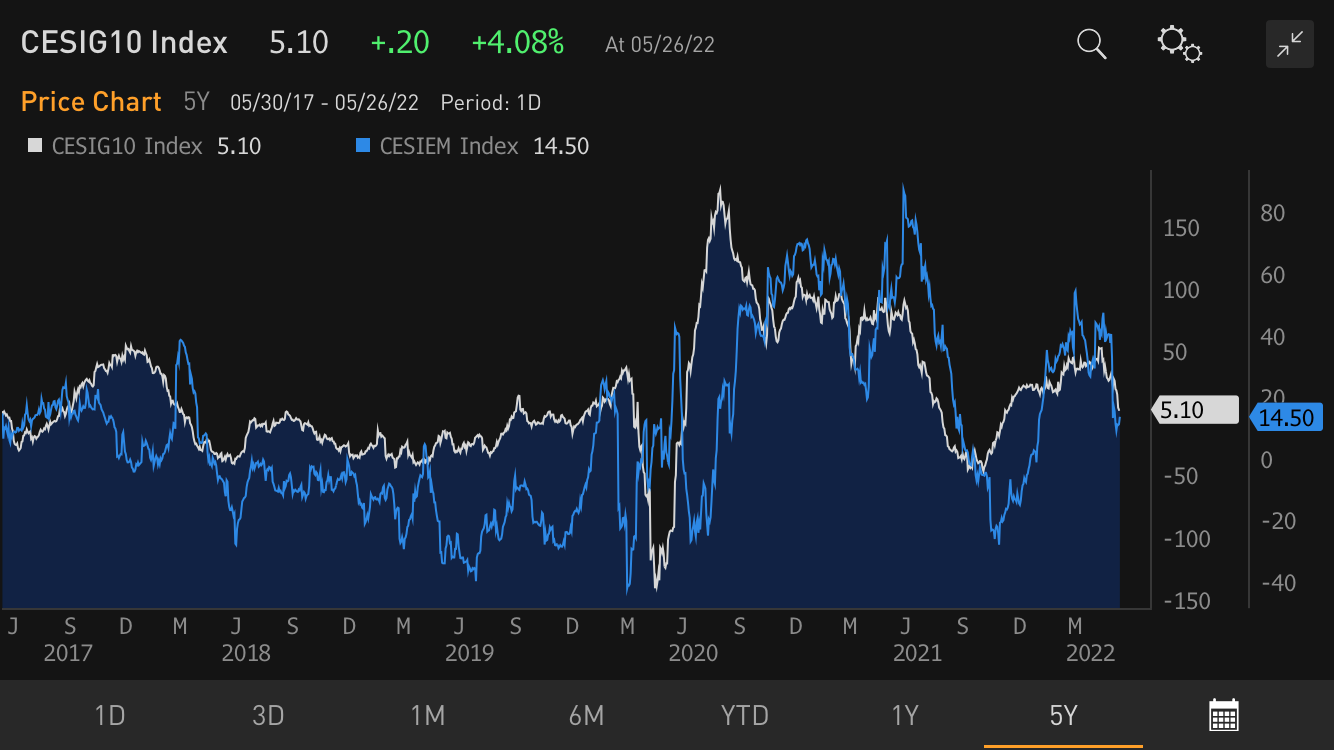Open the 5Y date range label
The image size is (1334, 750).
click(x=196, y=102)
